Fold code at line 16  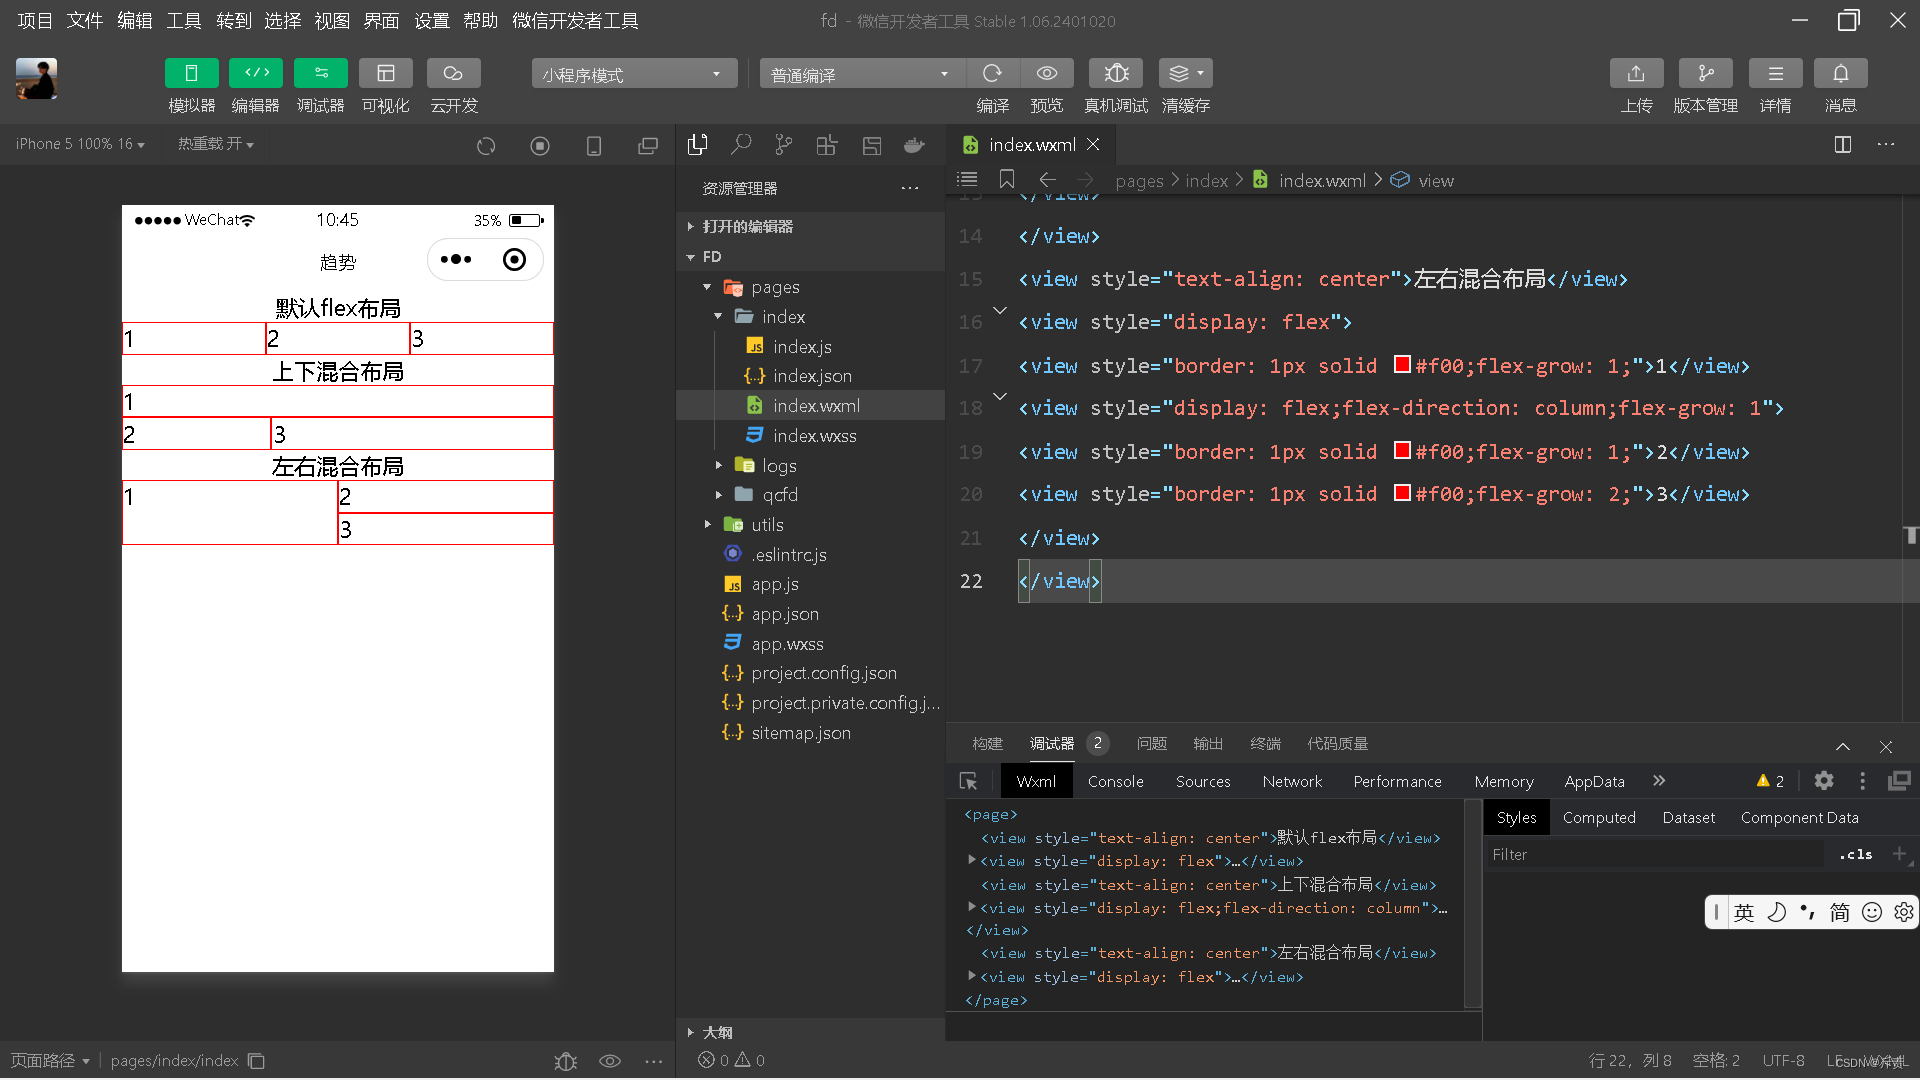tap(1000, 311)
